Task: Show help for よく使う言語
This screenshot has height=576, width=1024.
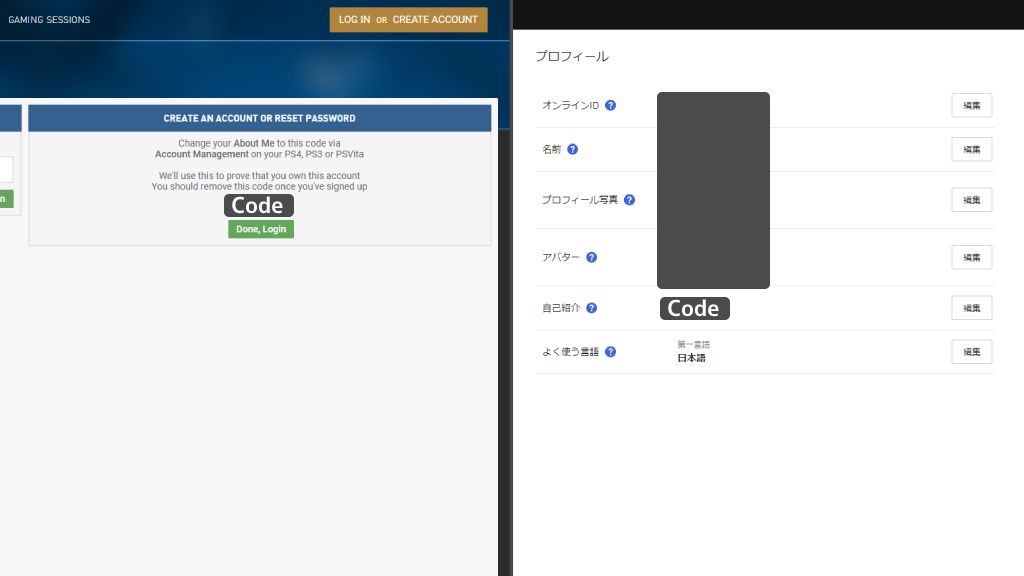Action: [x=611, y=351]
